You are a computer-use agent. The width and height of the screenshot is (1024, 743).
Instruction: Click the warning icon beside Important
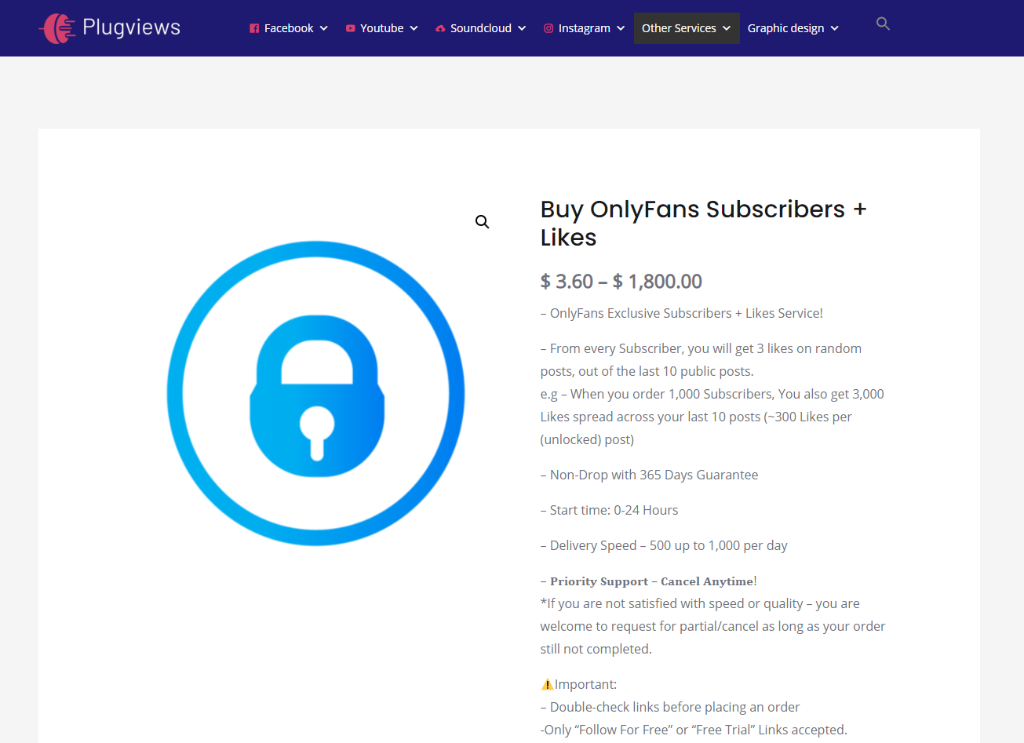pyautogui.click(x=547, y=684)
